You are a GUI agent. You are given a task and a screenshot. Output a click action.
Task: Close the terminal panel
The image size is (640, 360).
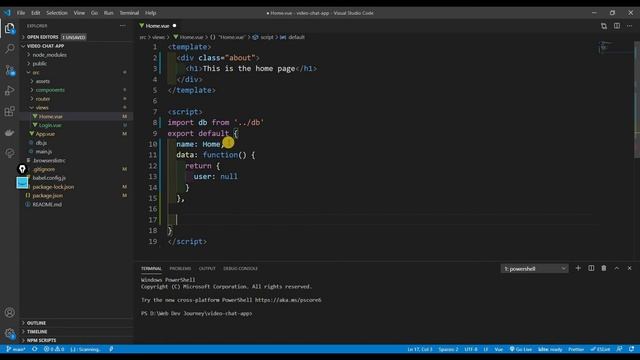[629, 268]
